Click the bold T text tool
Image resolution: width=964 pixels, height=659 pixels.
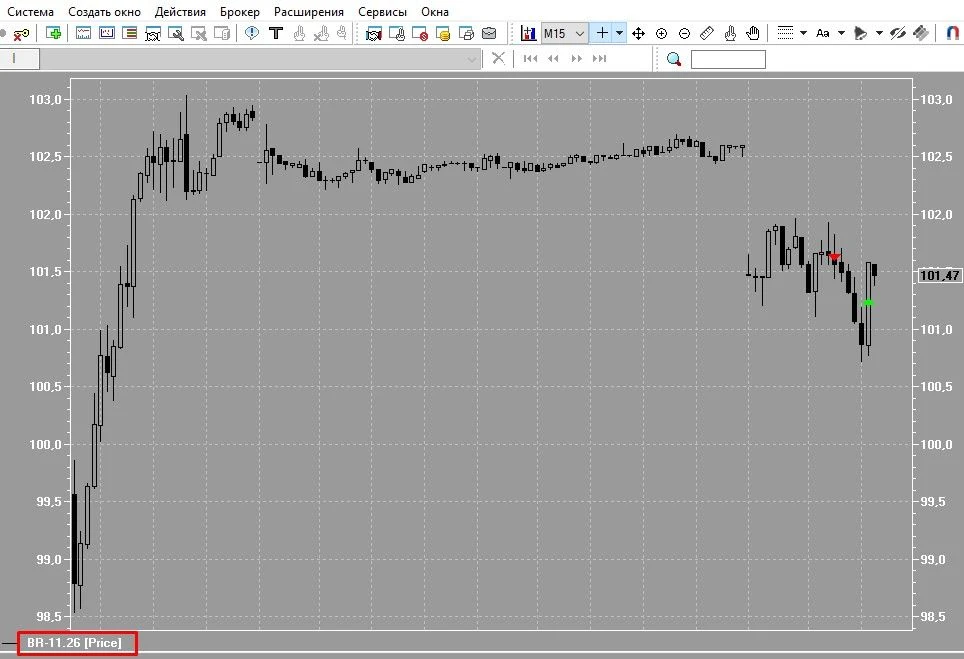coord(276,33)
